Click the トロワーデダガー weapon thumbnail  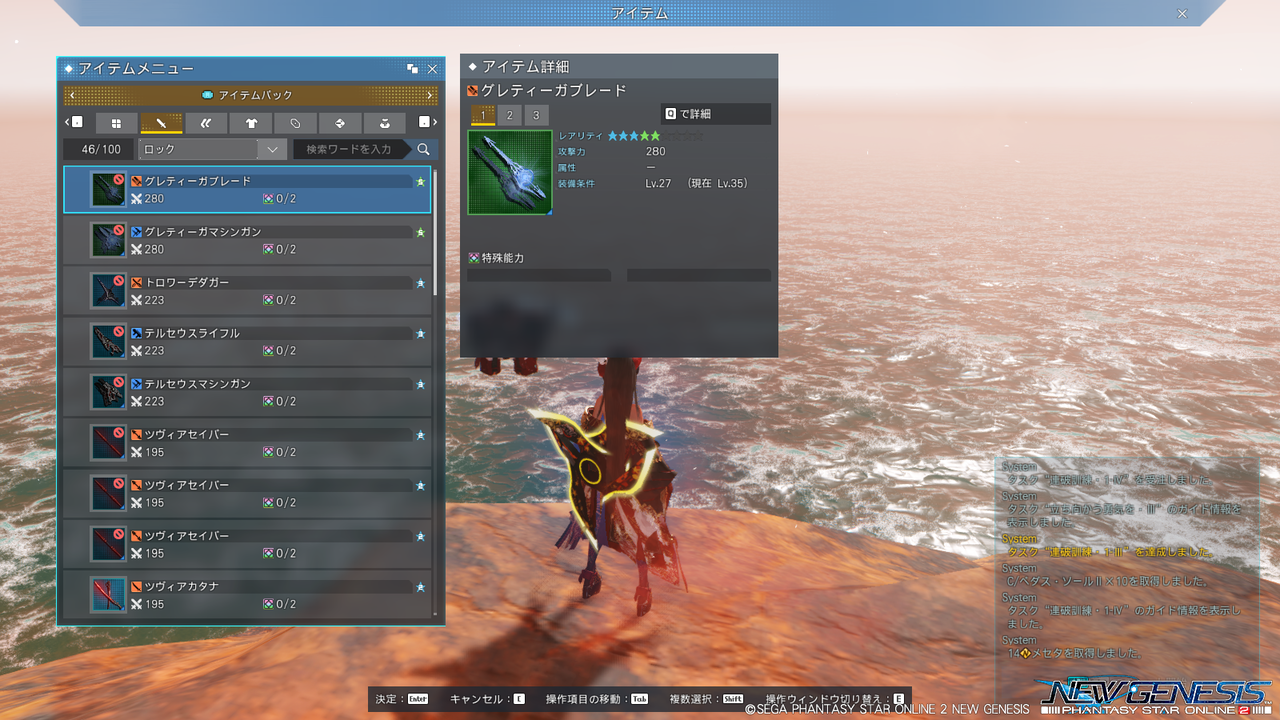click(x=108, y=291)
